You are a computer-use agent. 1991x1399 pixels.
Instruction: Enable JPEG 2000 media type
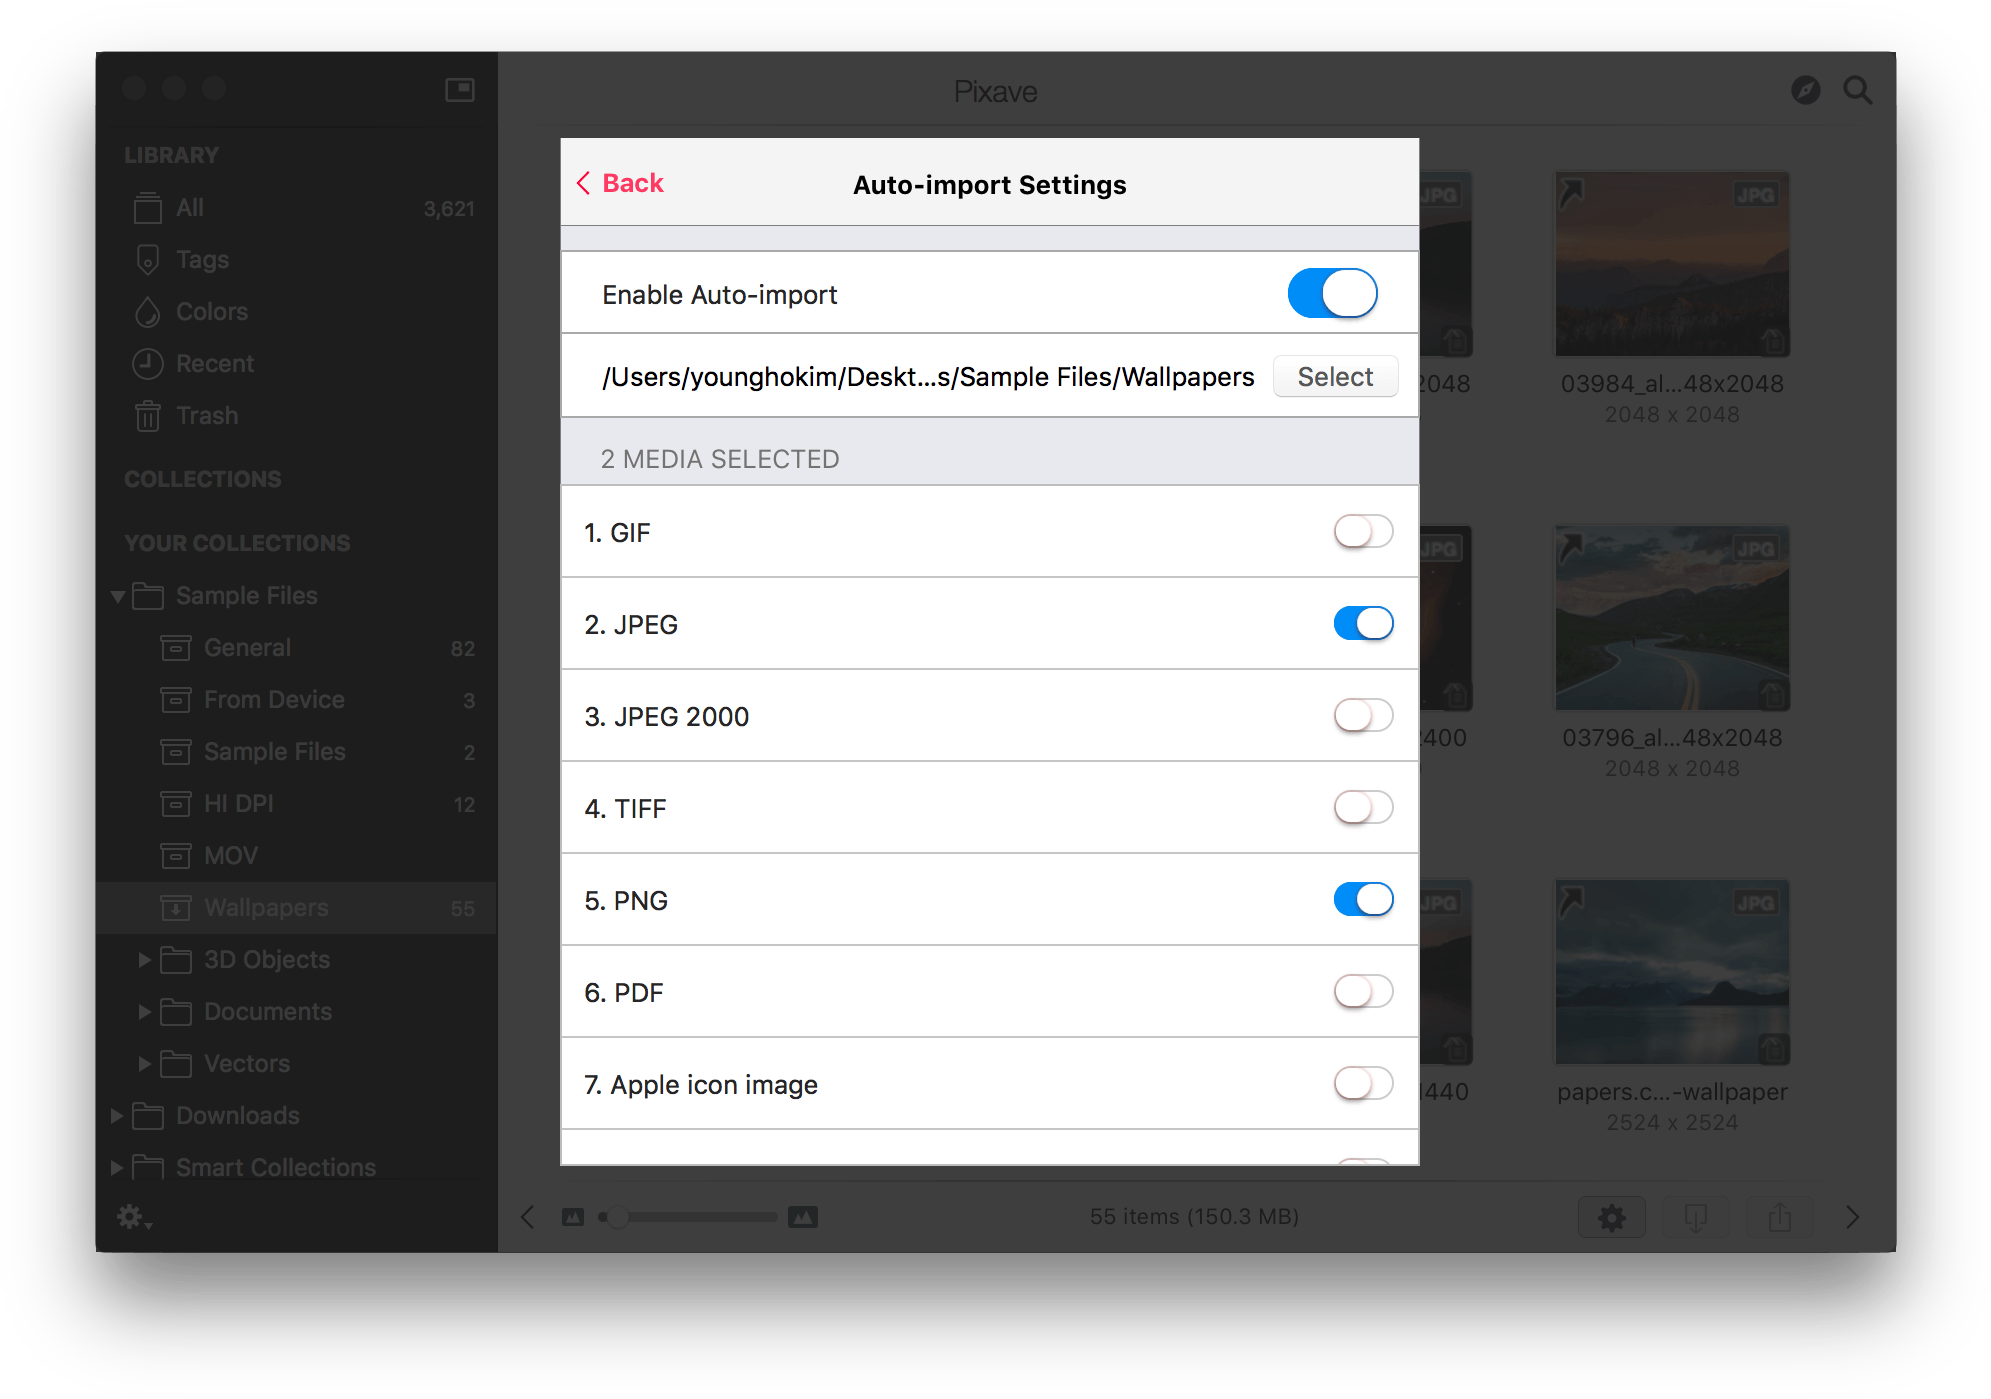(x=1363, y=716)
